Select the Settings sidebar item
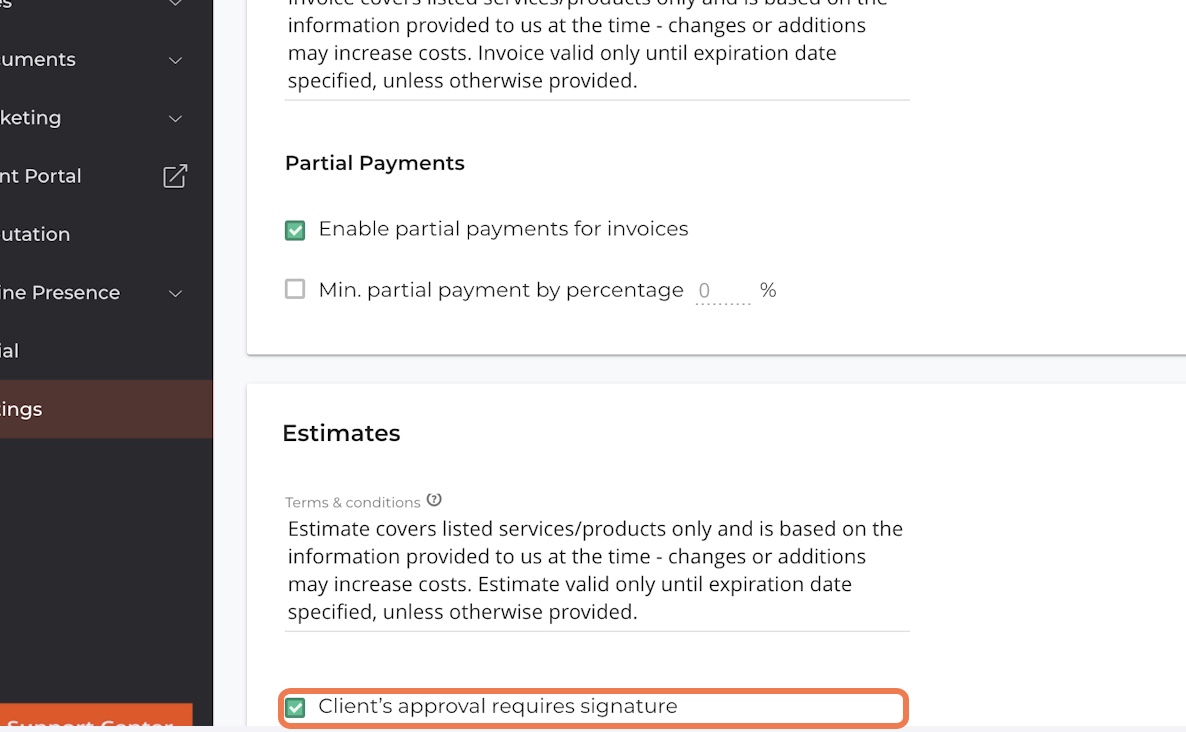The height and width of the screenshot is (732, 1186). click(106, 409)
